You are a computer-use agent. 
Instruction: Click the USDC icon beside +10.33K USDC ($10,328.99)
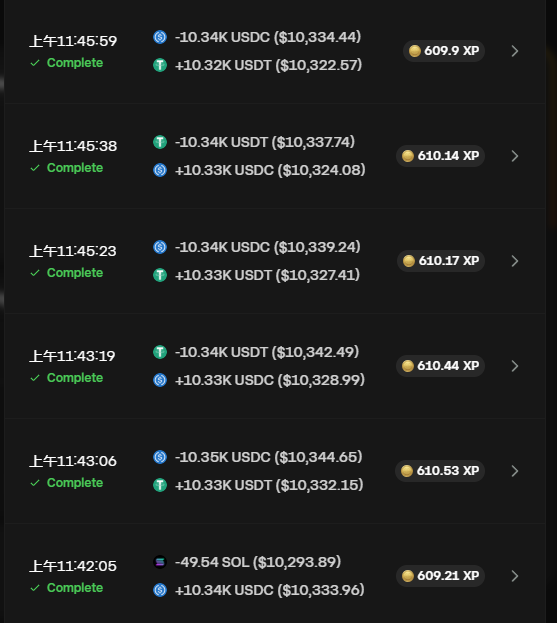pos(160,380)
